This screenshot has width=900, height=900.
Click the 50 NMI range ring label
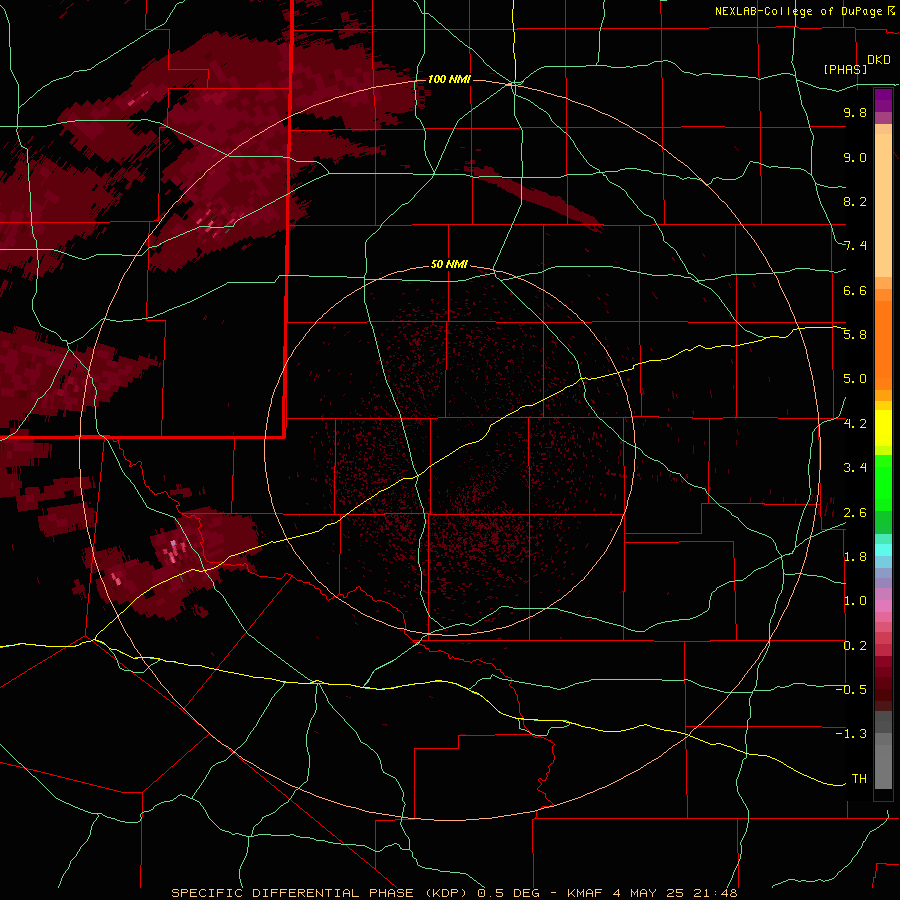point(449,264)
